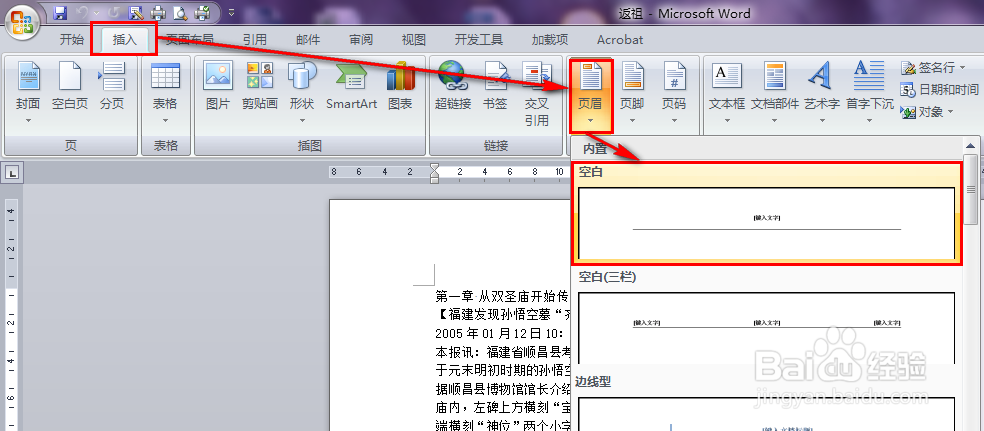Click the first-line indent marker on ruler
The height and width of the screenshot is (431, 984).
[434, 168]
